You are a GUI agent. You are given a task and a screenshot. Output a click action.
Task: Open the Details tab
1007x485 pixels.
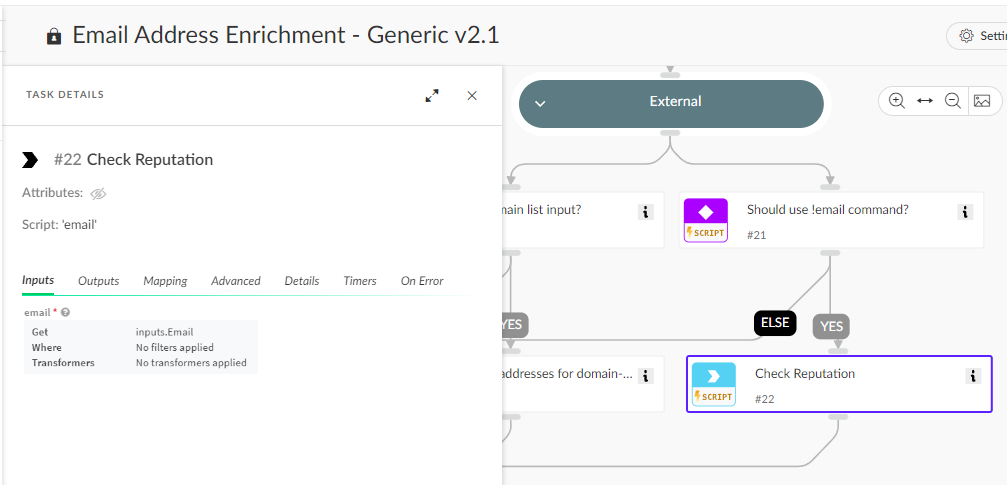click(x=302, y=281)
